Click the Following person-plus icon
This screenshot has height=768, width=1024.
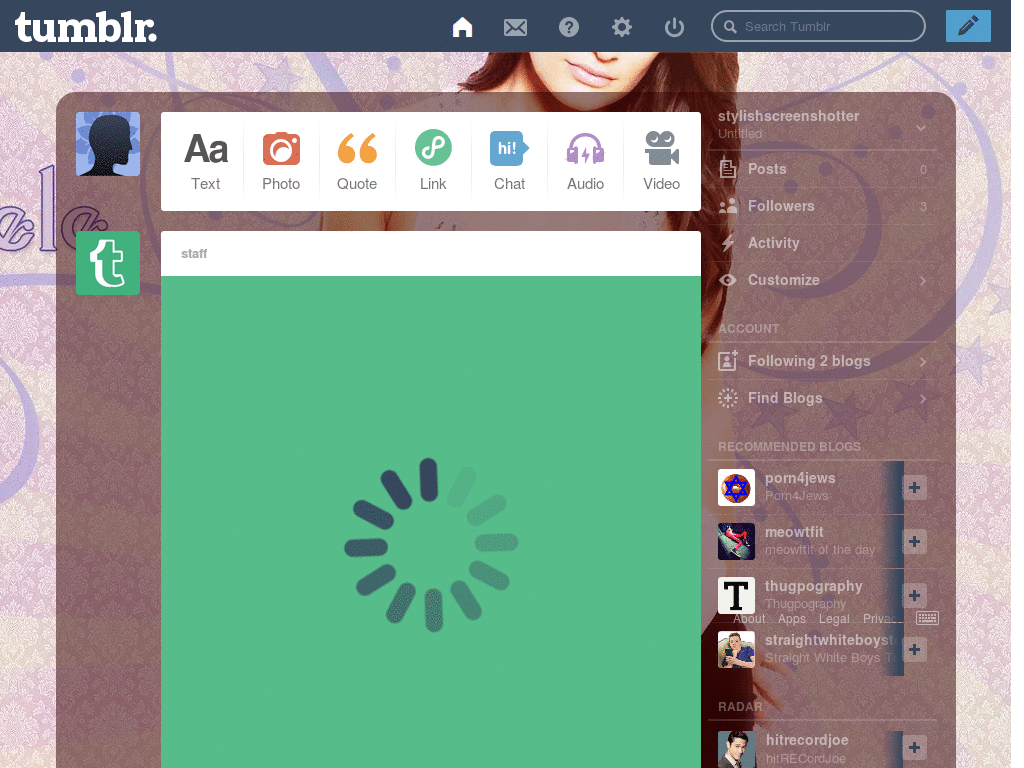[728, 360]
